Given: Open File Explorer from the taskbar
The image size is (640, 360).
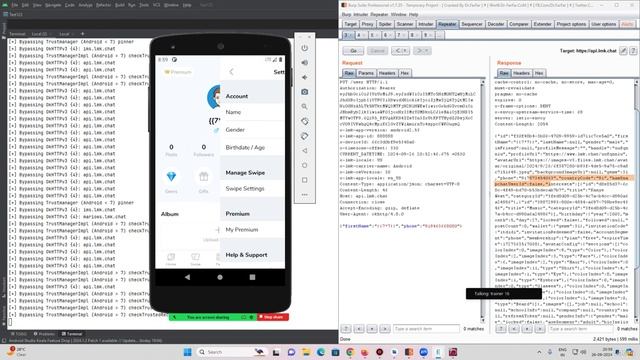Looking at the screenshot, I should [x=306, y=352].
